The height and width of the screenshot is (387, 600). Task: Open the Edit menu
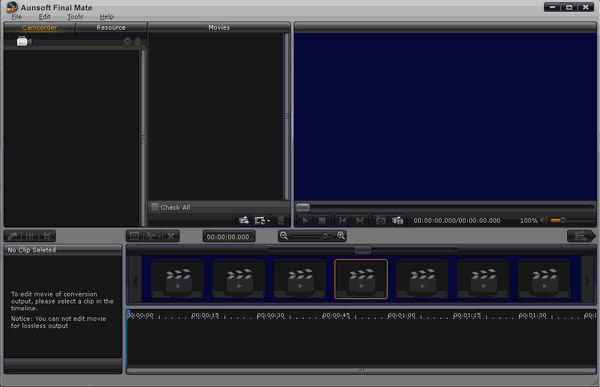tap(44, 17)
